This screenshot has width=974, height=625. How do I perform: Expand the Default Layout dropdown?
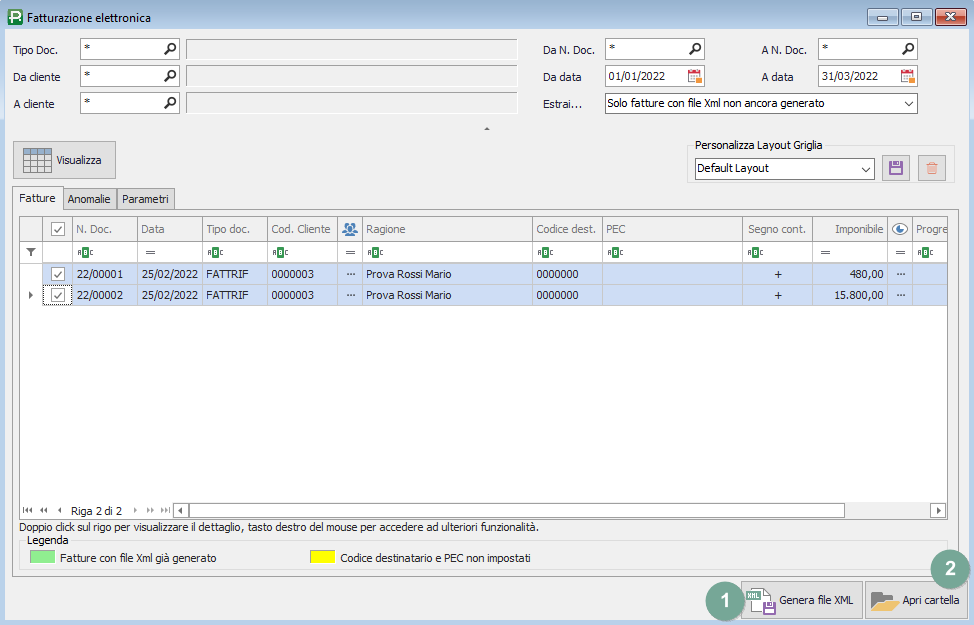coord(865,169)
